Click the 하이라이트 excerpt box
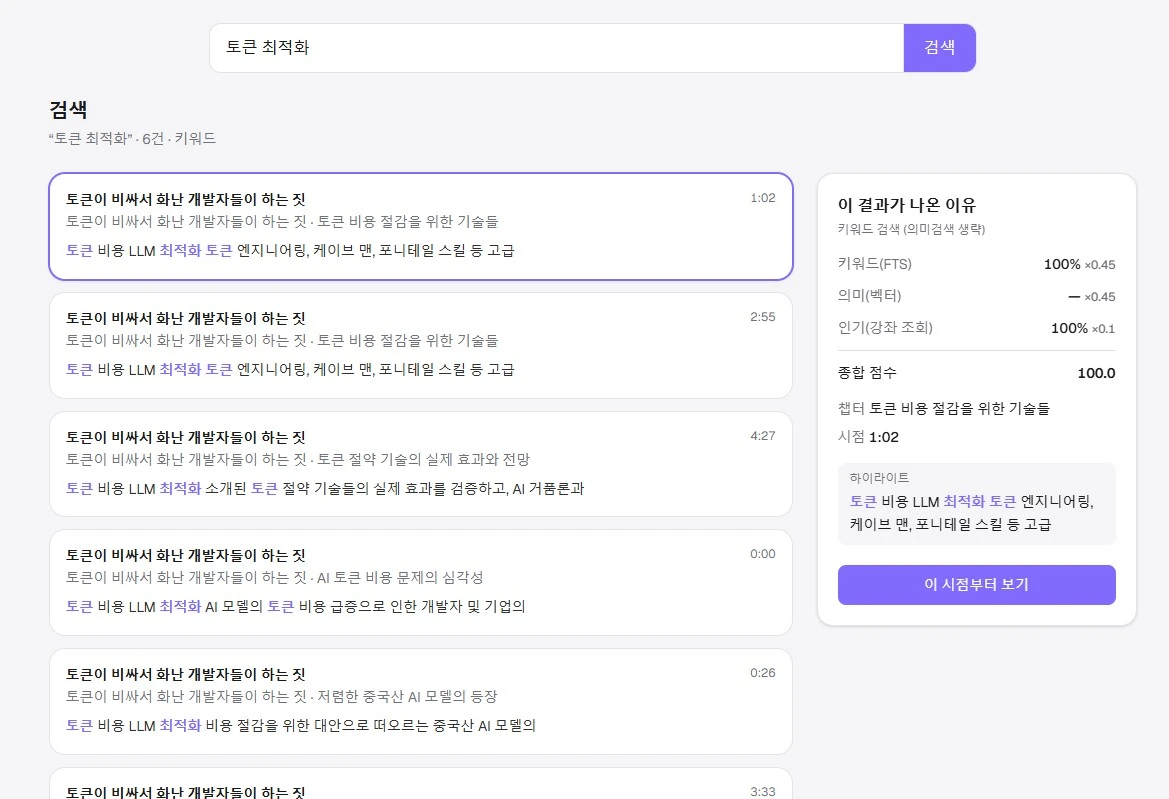Image resolution: width=1169 pixels, height=799 pixels. click(x=977, y=504)
